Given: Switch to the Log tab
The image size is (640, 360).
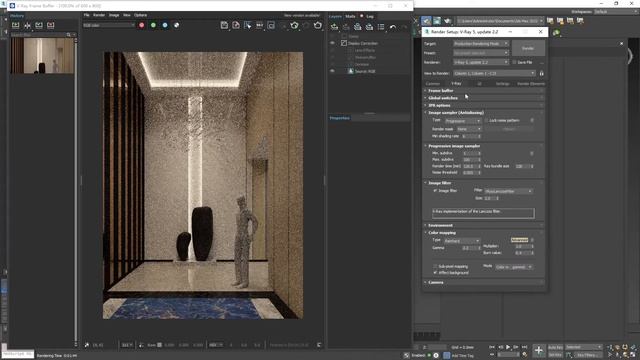Looking at the screenshot, I should coord(370,16).
